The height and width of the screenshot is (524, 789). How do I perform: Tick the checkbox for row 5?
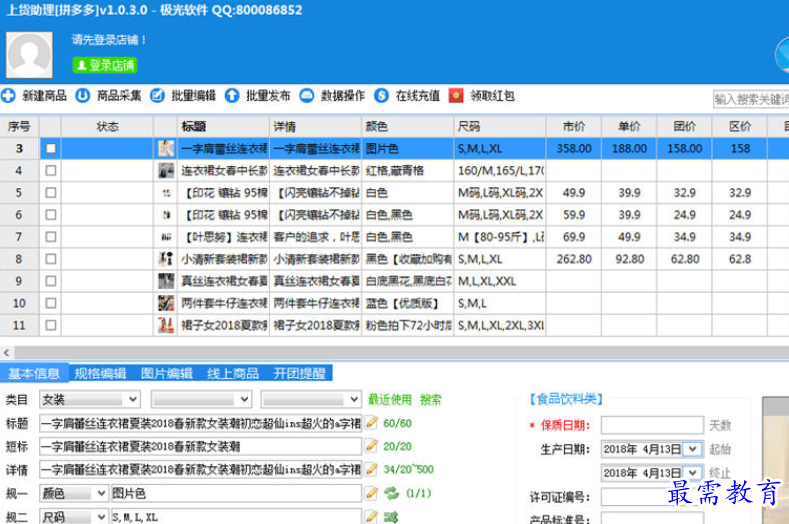51,193
